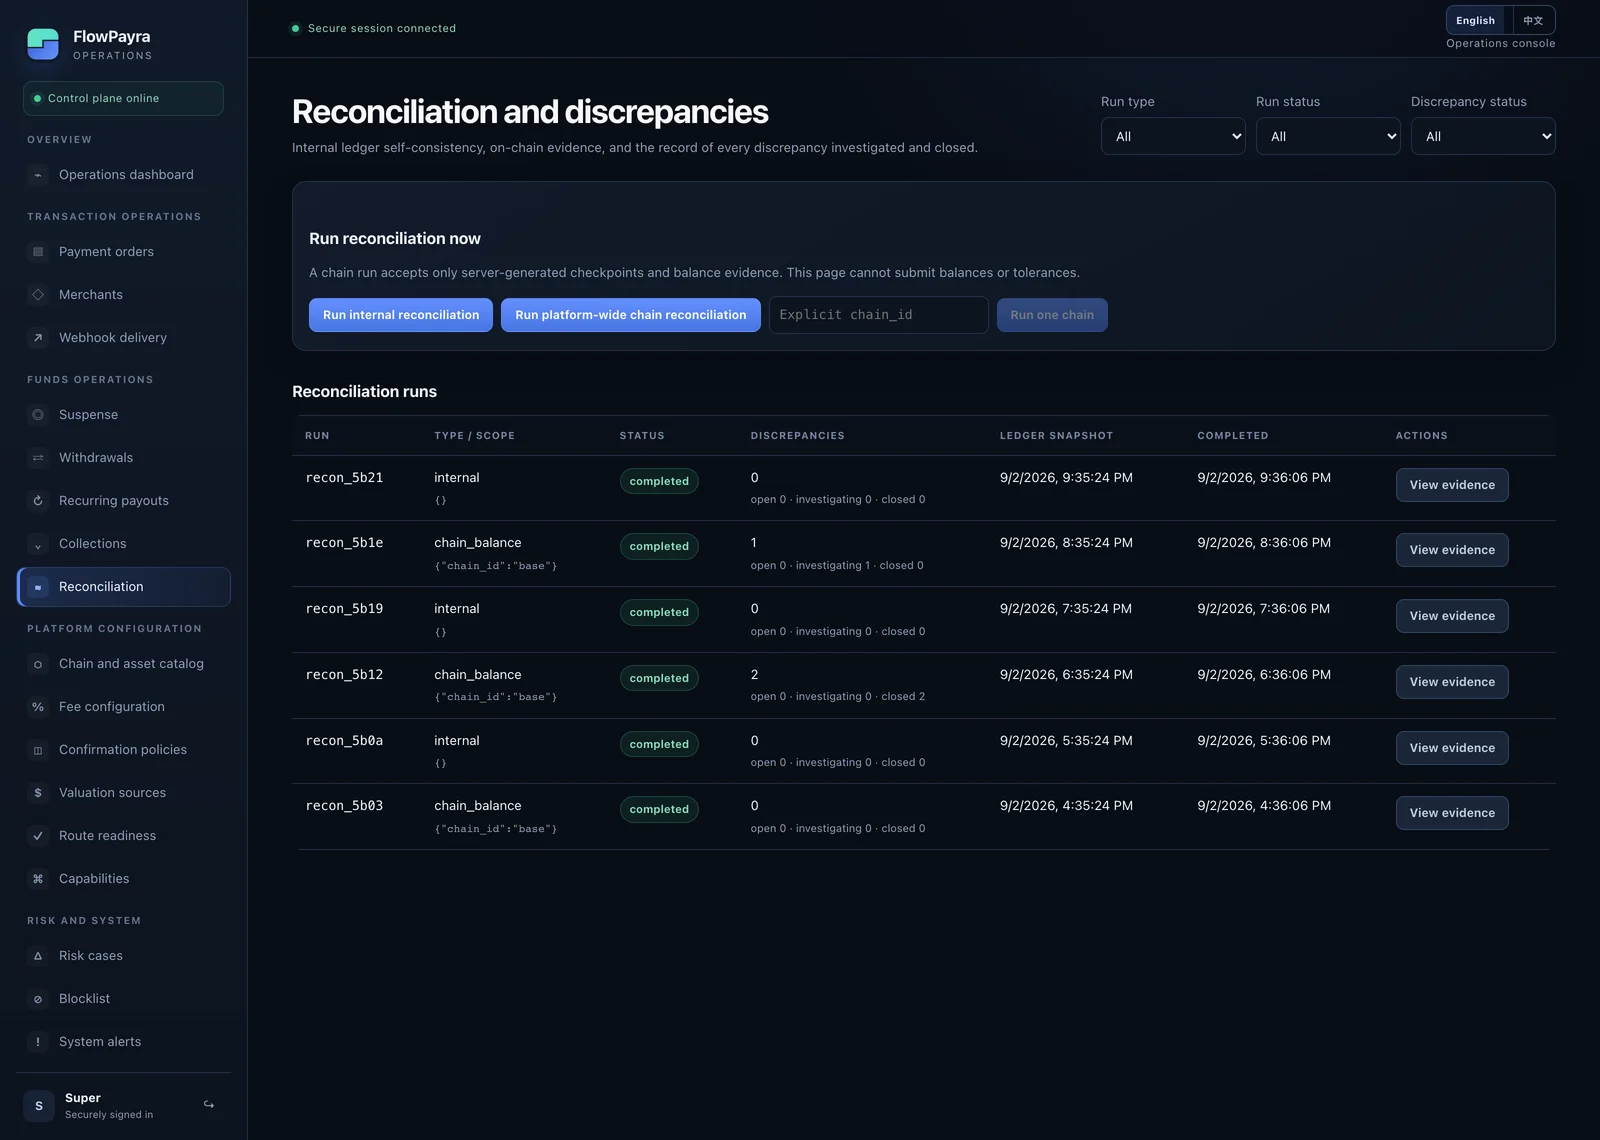This screenshot has height=1140, width=1600.
Task: Switch language to 中文
Action: [x=1533, y=21]
